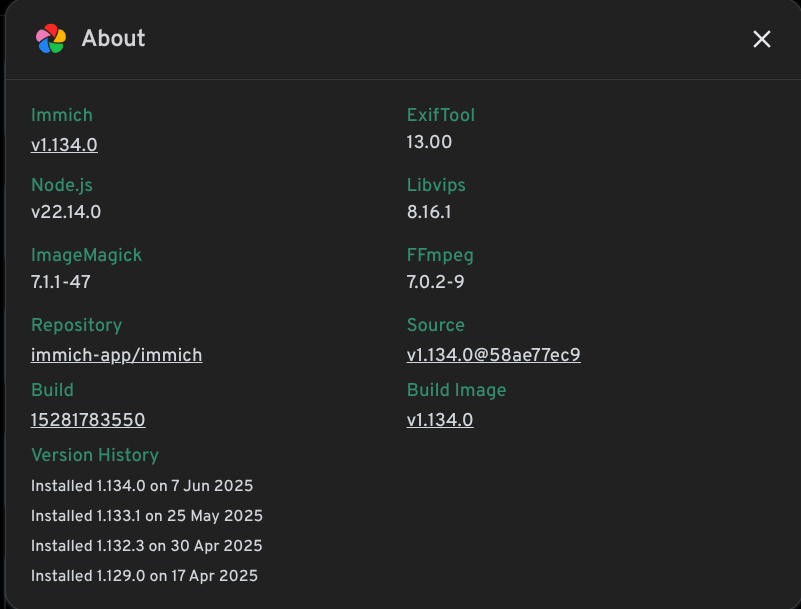Click the Build Image field label
Viewport: 801px width, 609px height.
pos(456,390)
